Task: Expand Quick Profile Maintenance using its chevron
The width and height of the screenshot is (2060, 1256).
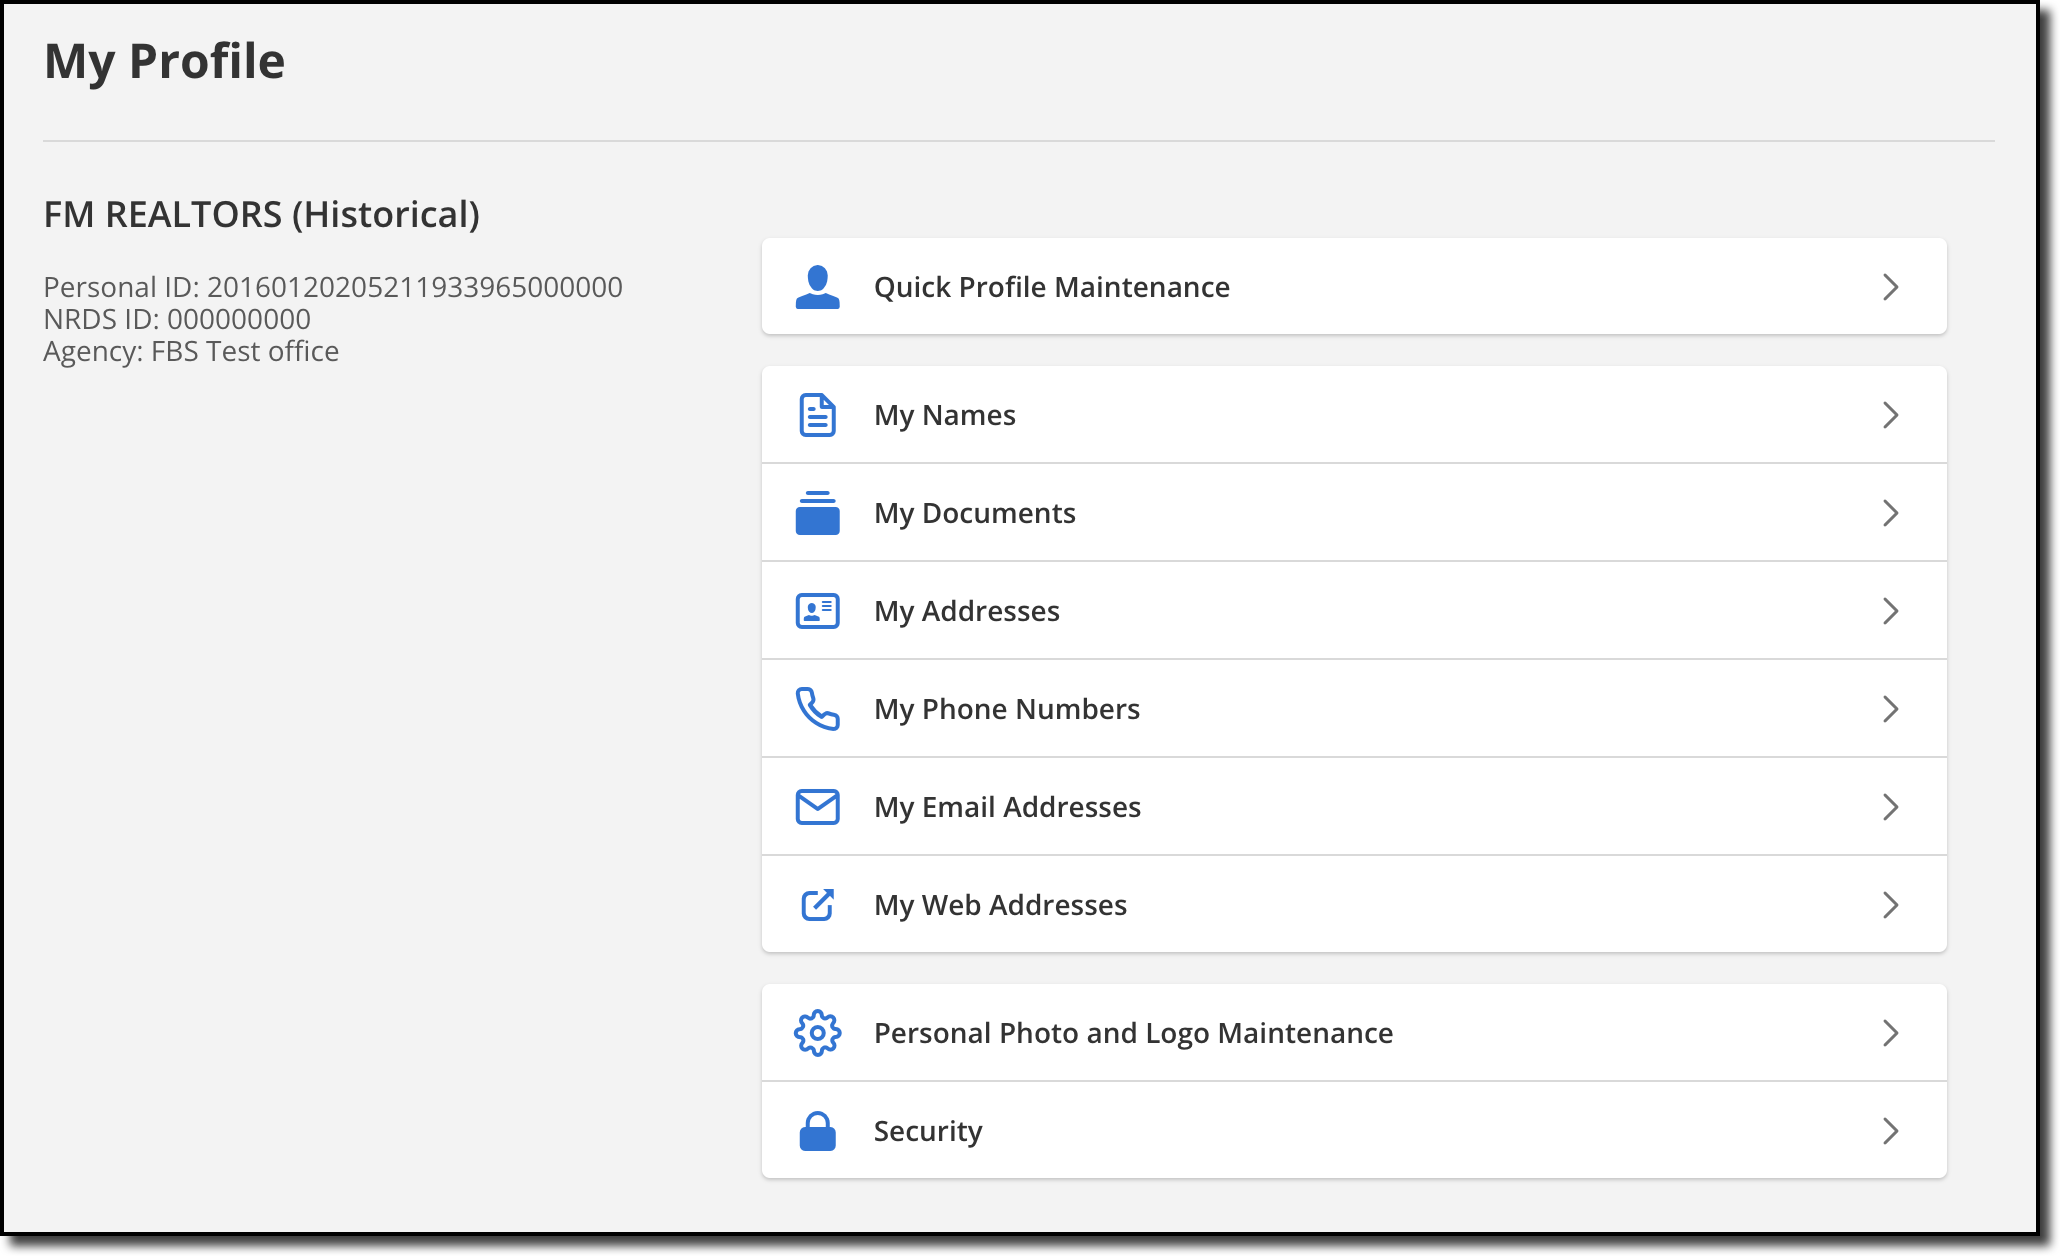Action: 1890,287
